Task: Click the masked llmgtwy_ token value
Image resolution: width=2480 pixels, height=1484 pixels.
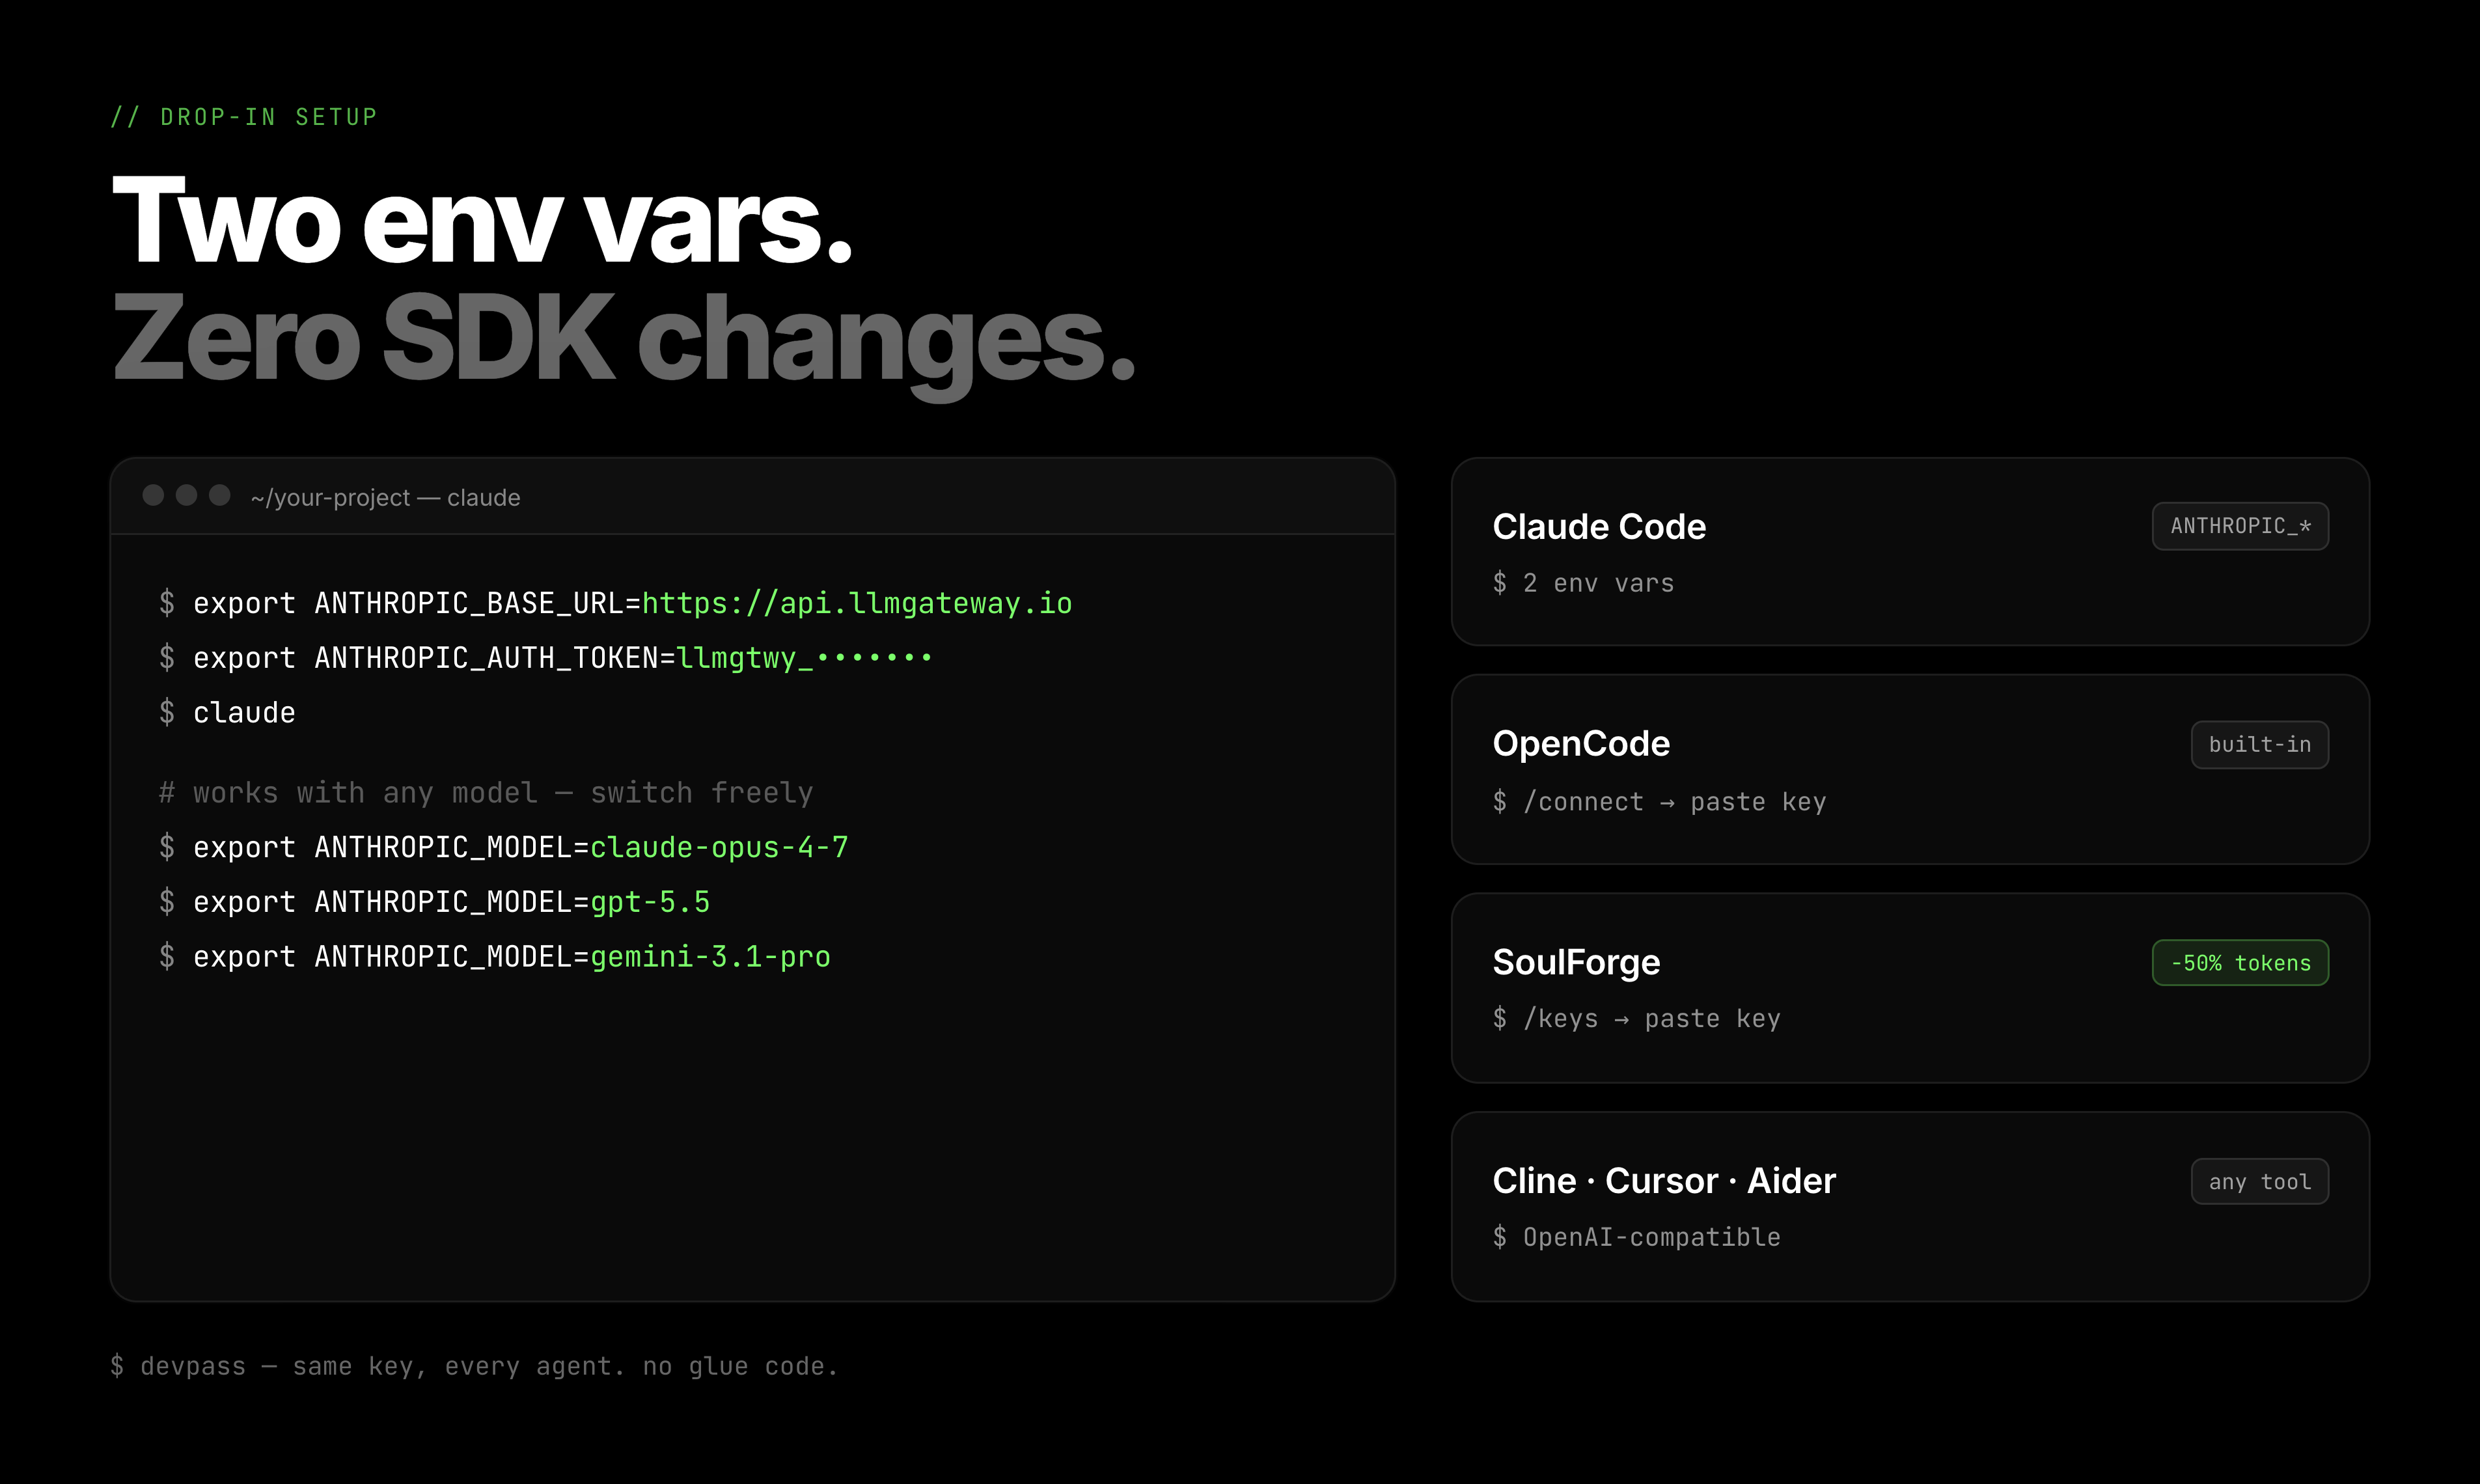Action: point(804,658)
